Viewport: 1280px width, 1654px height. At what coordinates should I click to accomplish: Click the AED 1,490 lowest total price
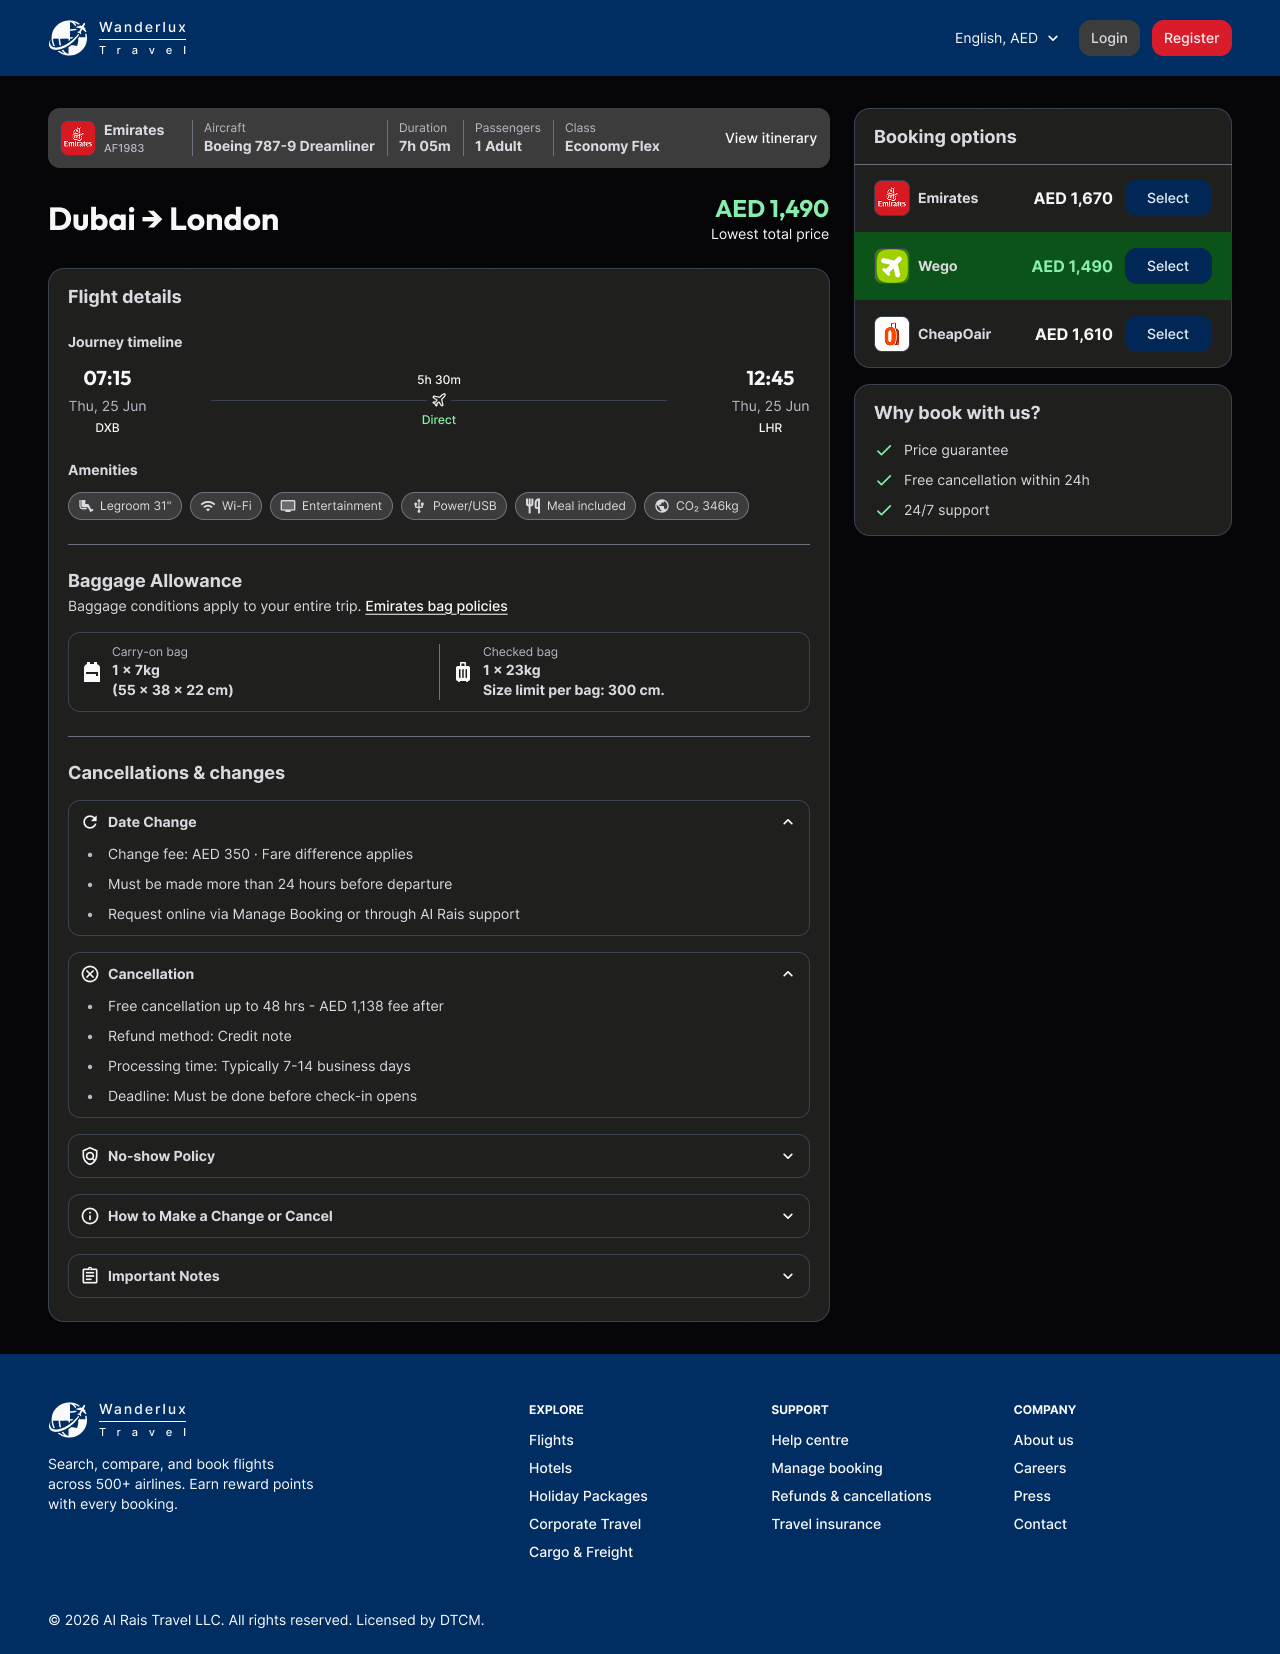tap(772, 209)
